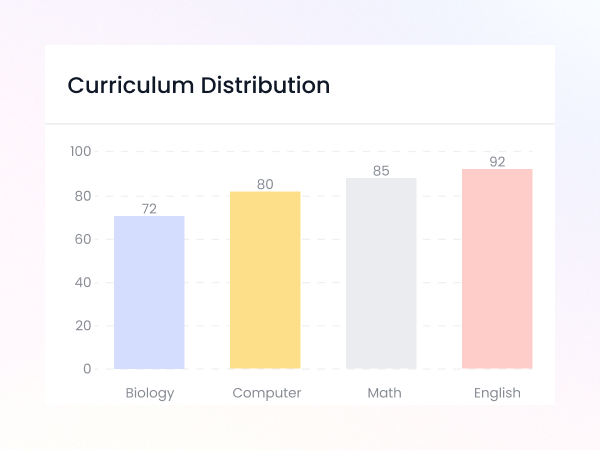
Task: Click the Curriculum Distribution chart title
Action: click(198, 86)
